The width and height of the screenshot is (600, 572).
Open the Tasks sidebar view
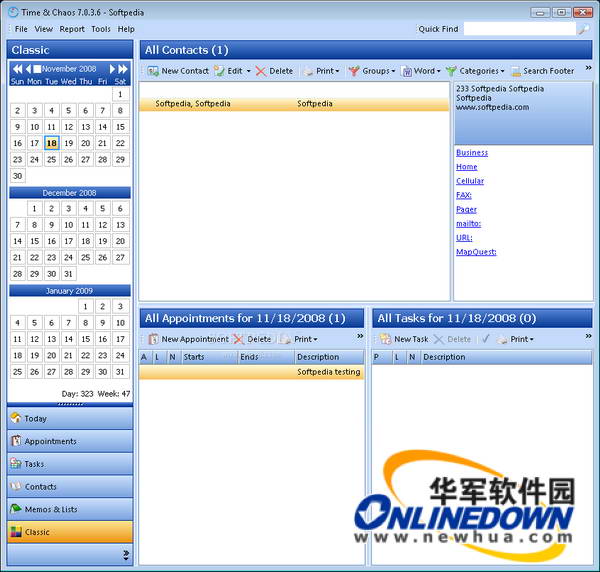click(x=70, y=464)
